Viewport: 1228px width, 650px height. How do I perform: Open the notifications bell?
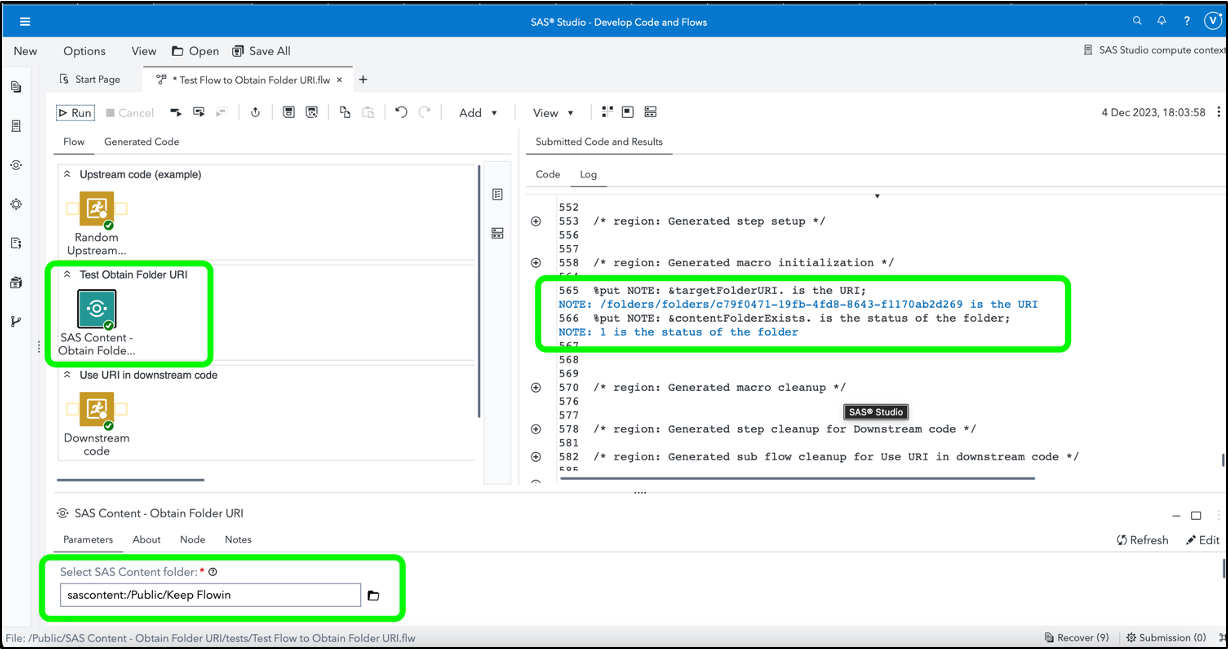pyautogui.click(x=1162, y=21)
